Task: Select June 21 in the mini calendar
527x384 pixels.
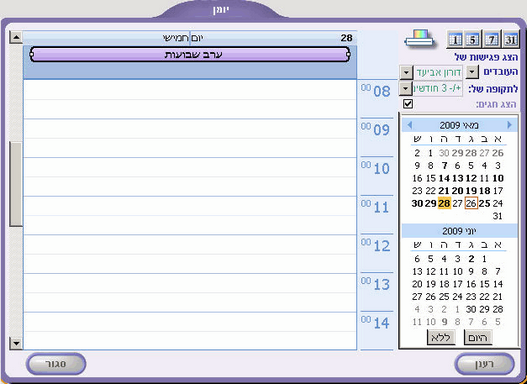Action: pyautogui.click(x=498, y=297)
